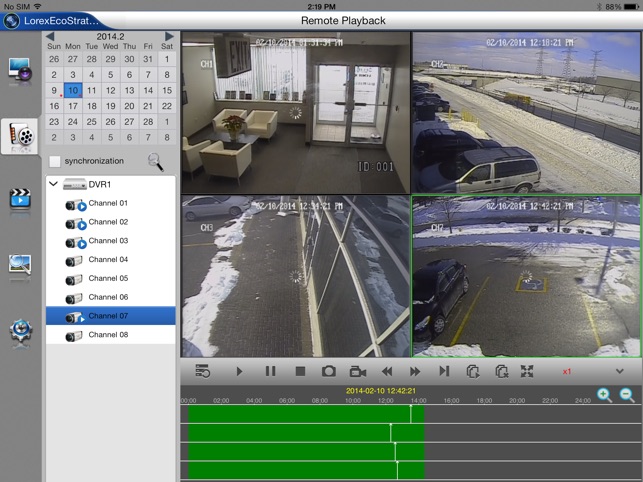Expand the toolbar chevron at right
The width and height of the screenshot is (643, 482).
pyautogui.click(x=619, y=371)
